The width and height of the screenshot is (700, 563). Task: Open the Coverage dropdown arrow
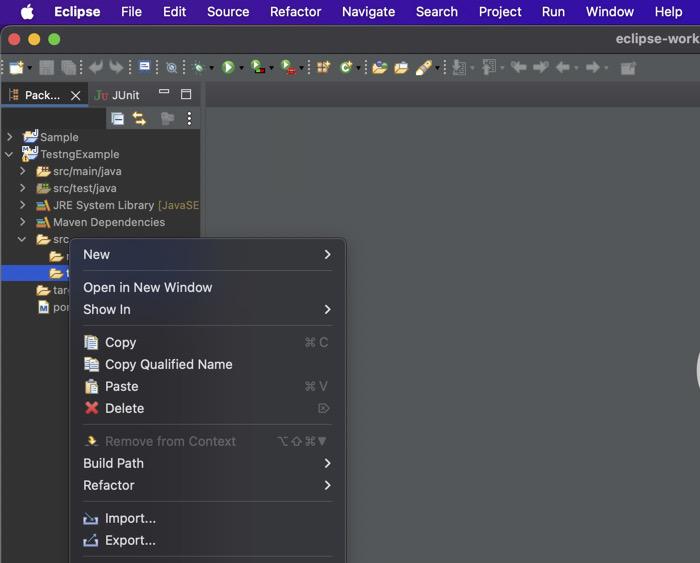click(x=271, y=68)
